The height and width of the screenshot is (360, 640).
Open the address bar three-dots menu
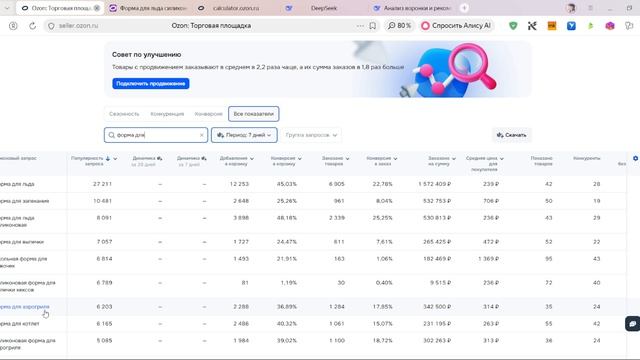[x=360, y=26]
